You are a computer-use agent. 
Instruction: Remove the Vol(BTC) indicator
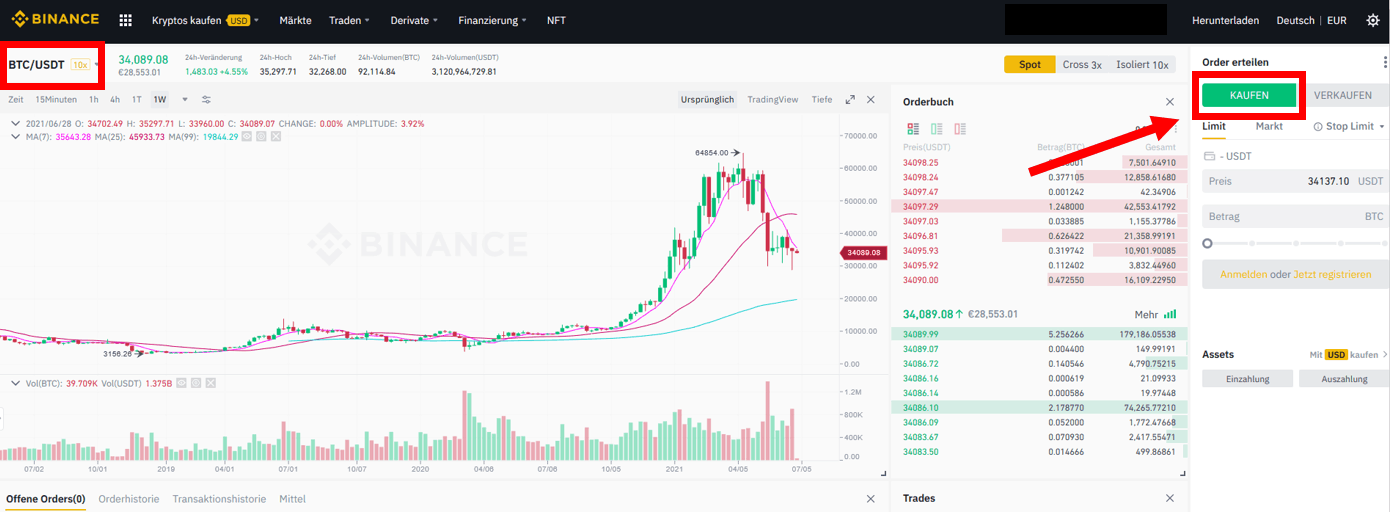209,382
